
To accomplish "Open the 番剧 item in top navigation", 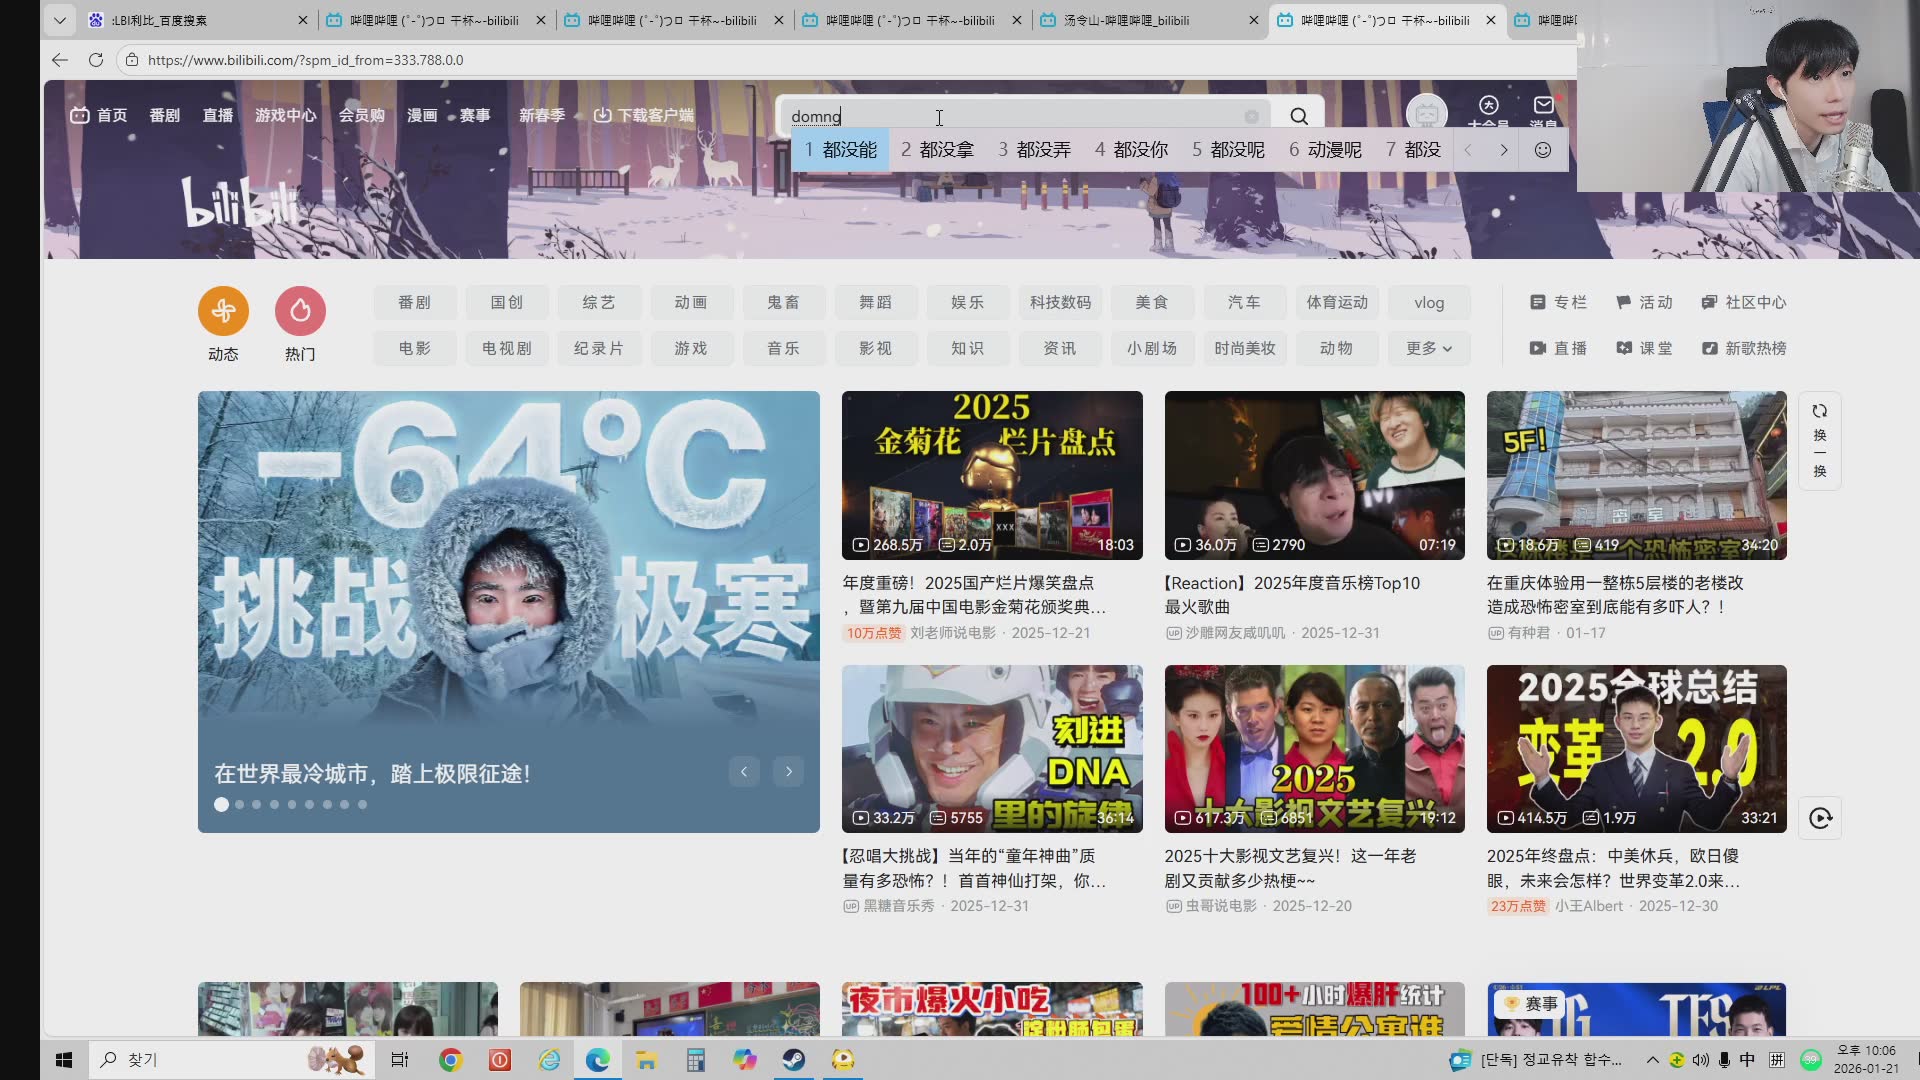I will tap(164, 116).
